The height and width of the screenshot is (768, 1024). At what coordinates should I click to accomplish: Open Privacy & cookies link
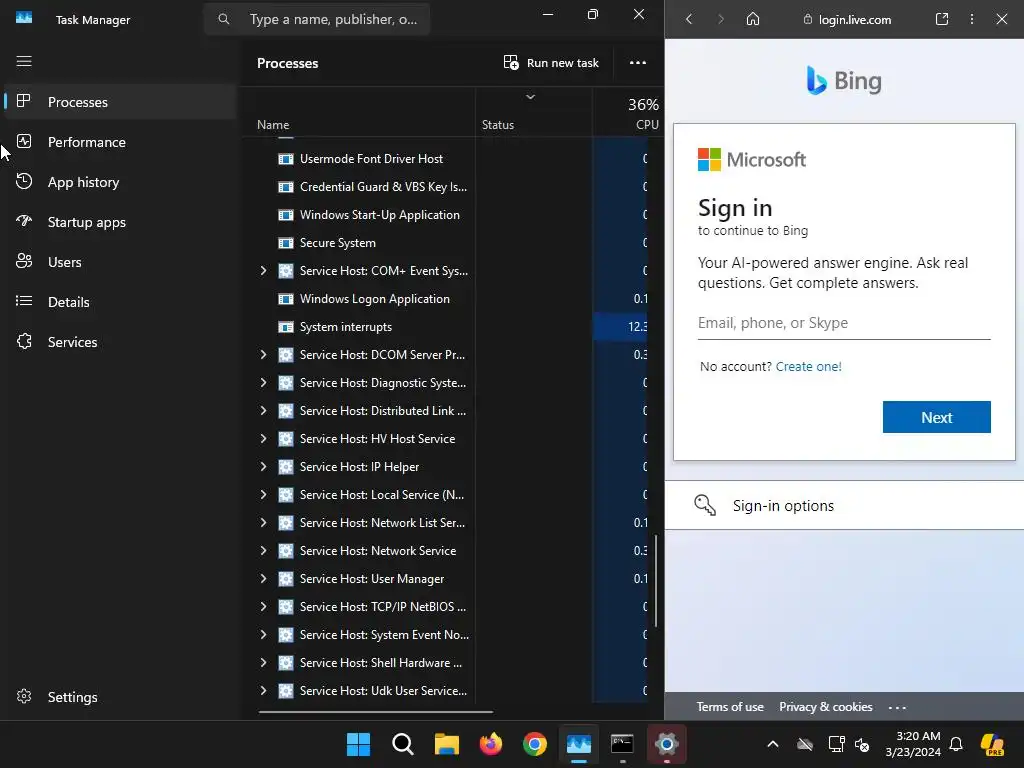[x=825, y=707]
